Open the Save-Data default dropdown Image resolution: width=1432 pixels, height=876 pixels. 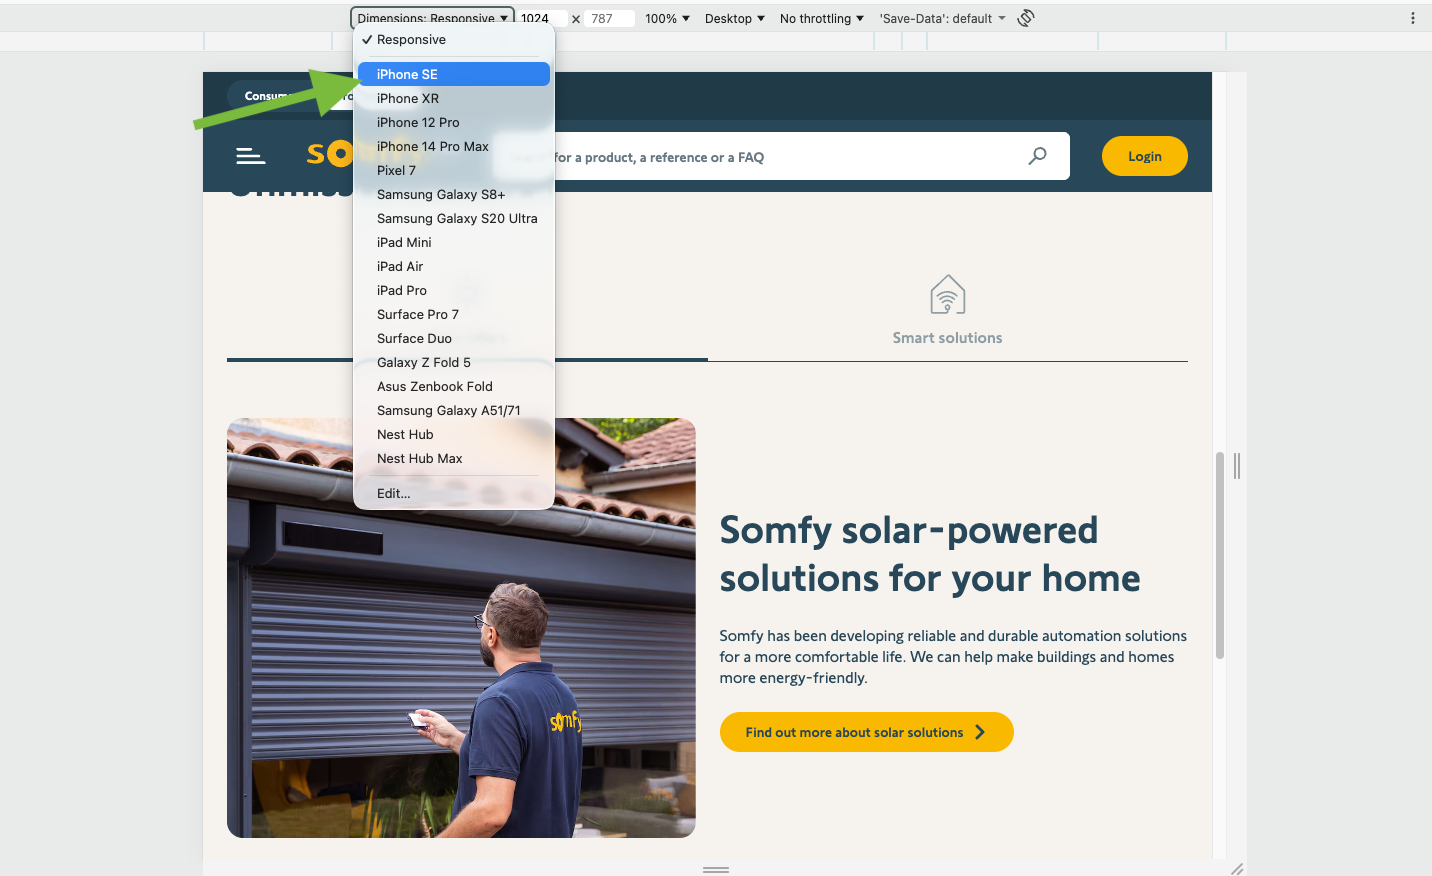942,18
